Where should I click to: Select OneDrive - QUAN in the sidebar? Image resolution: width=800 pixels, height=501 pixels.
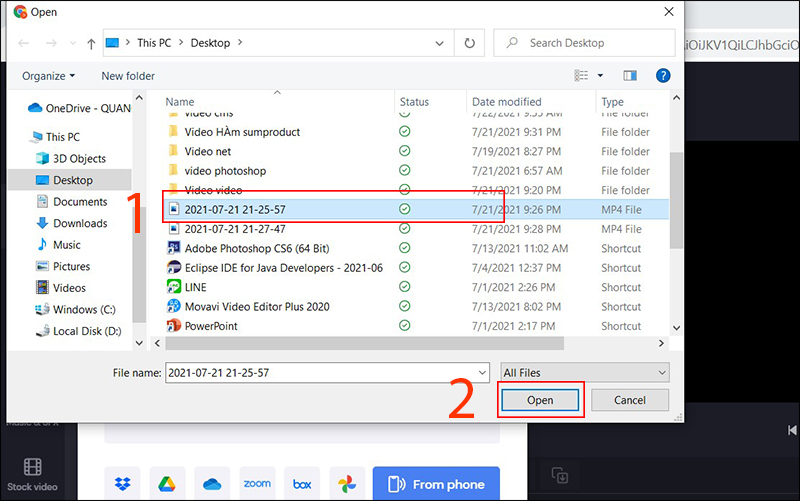[79, 108]
